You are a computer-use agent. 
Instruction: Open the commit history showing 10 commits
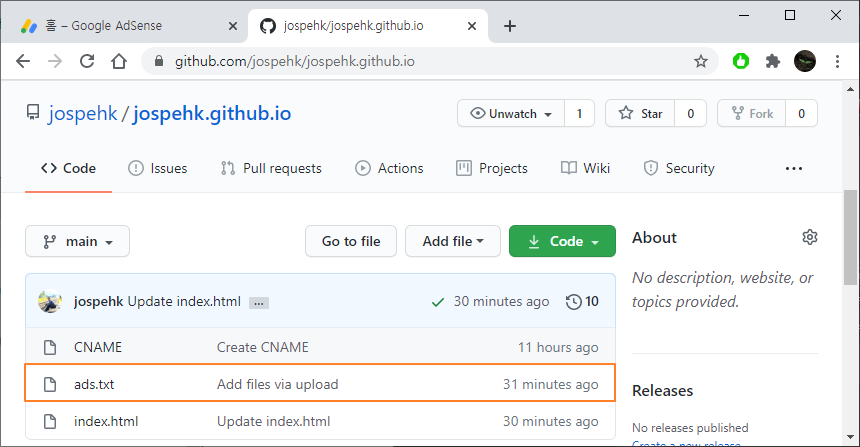[x=582, y=302]
